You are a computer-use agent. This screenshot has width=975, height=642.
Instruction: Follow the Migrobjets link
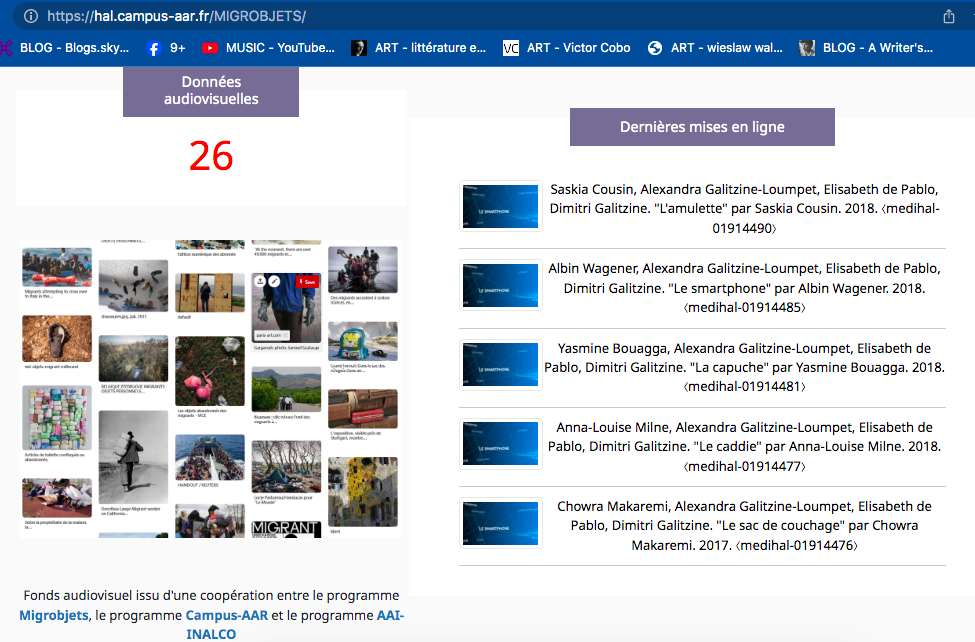[x=53, y=615]
